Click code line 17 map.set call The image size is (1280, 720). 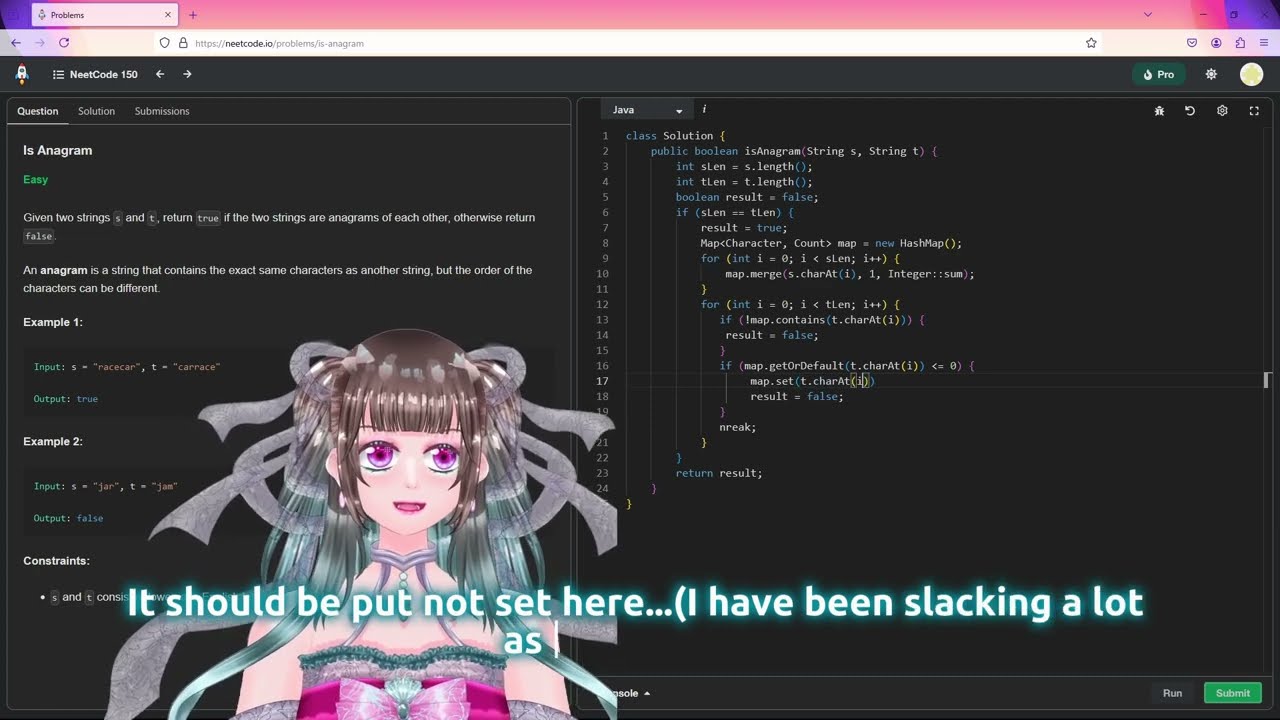tap(812, 381)
